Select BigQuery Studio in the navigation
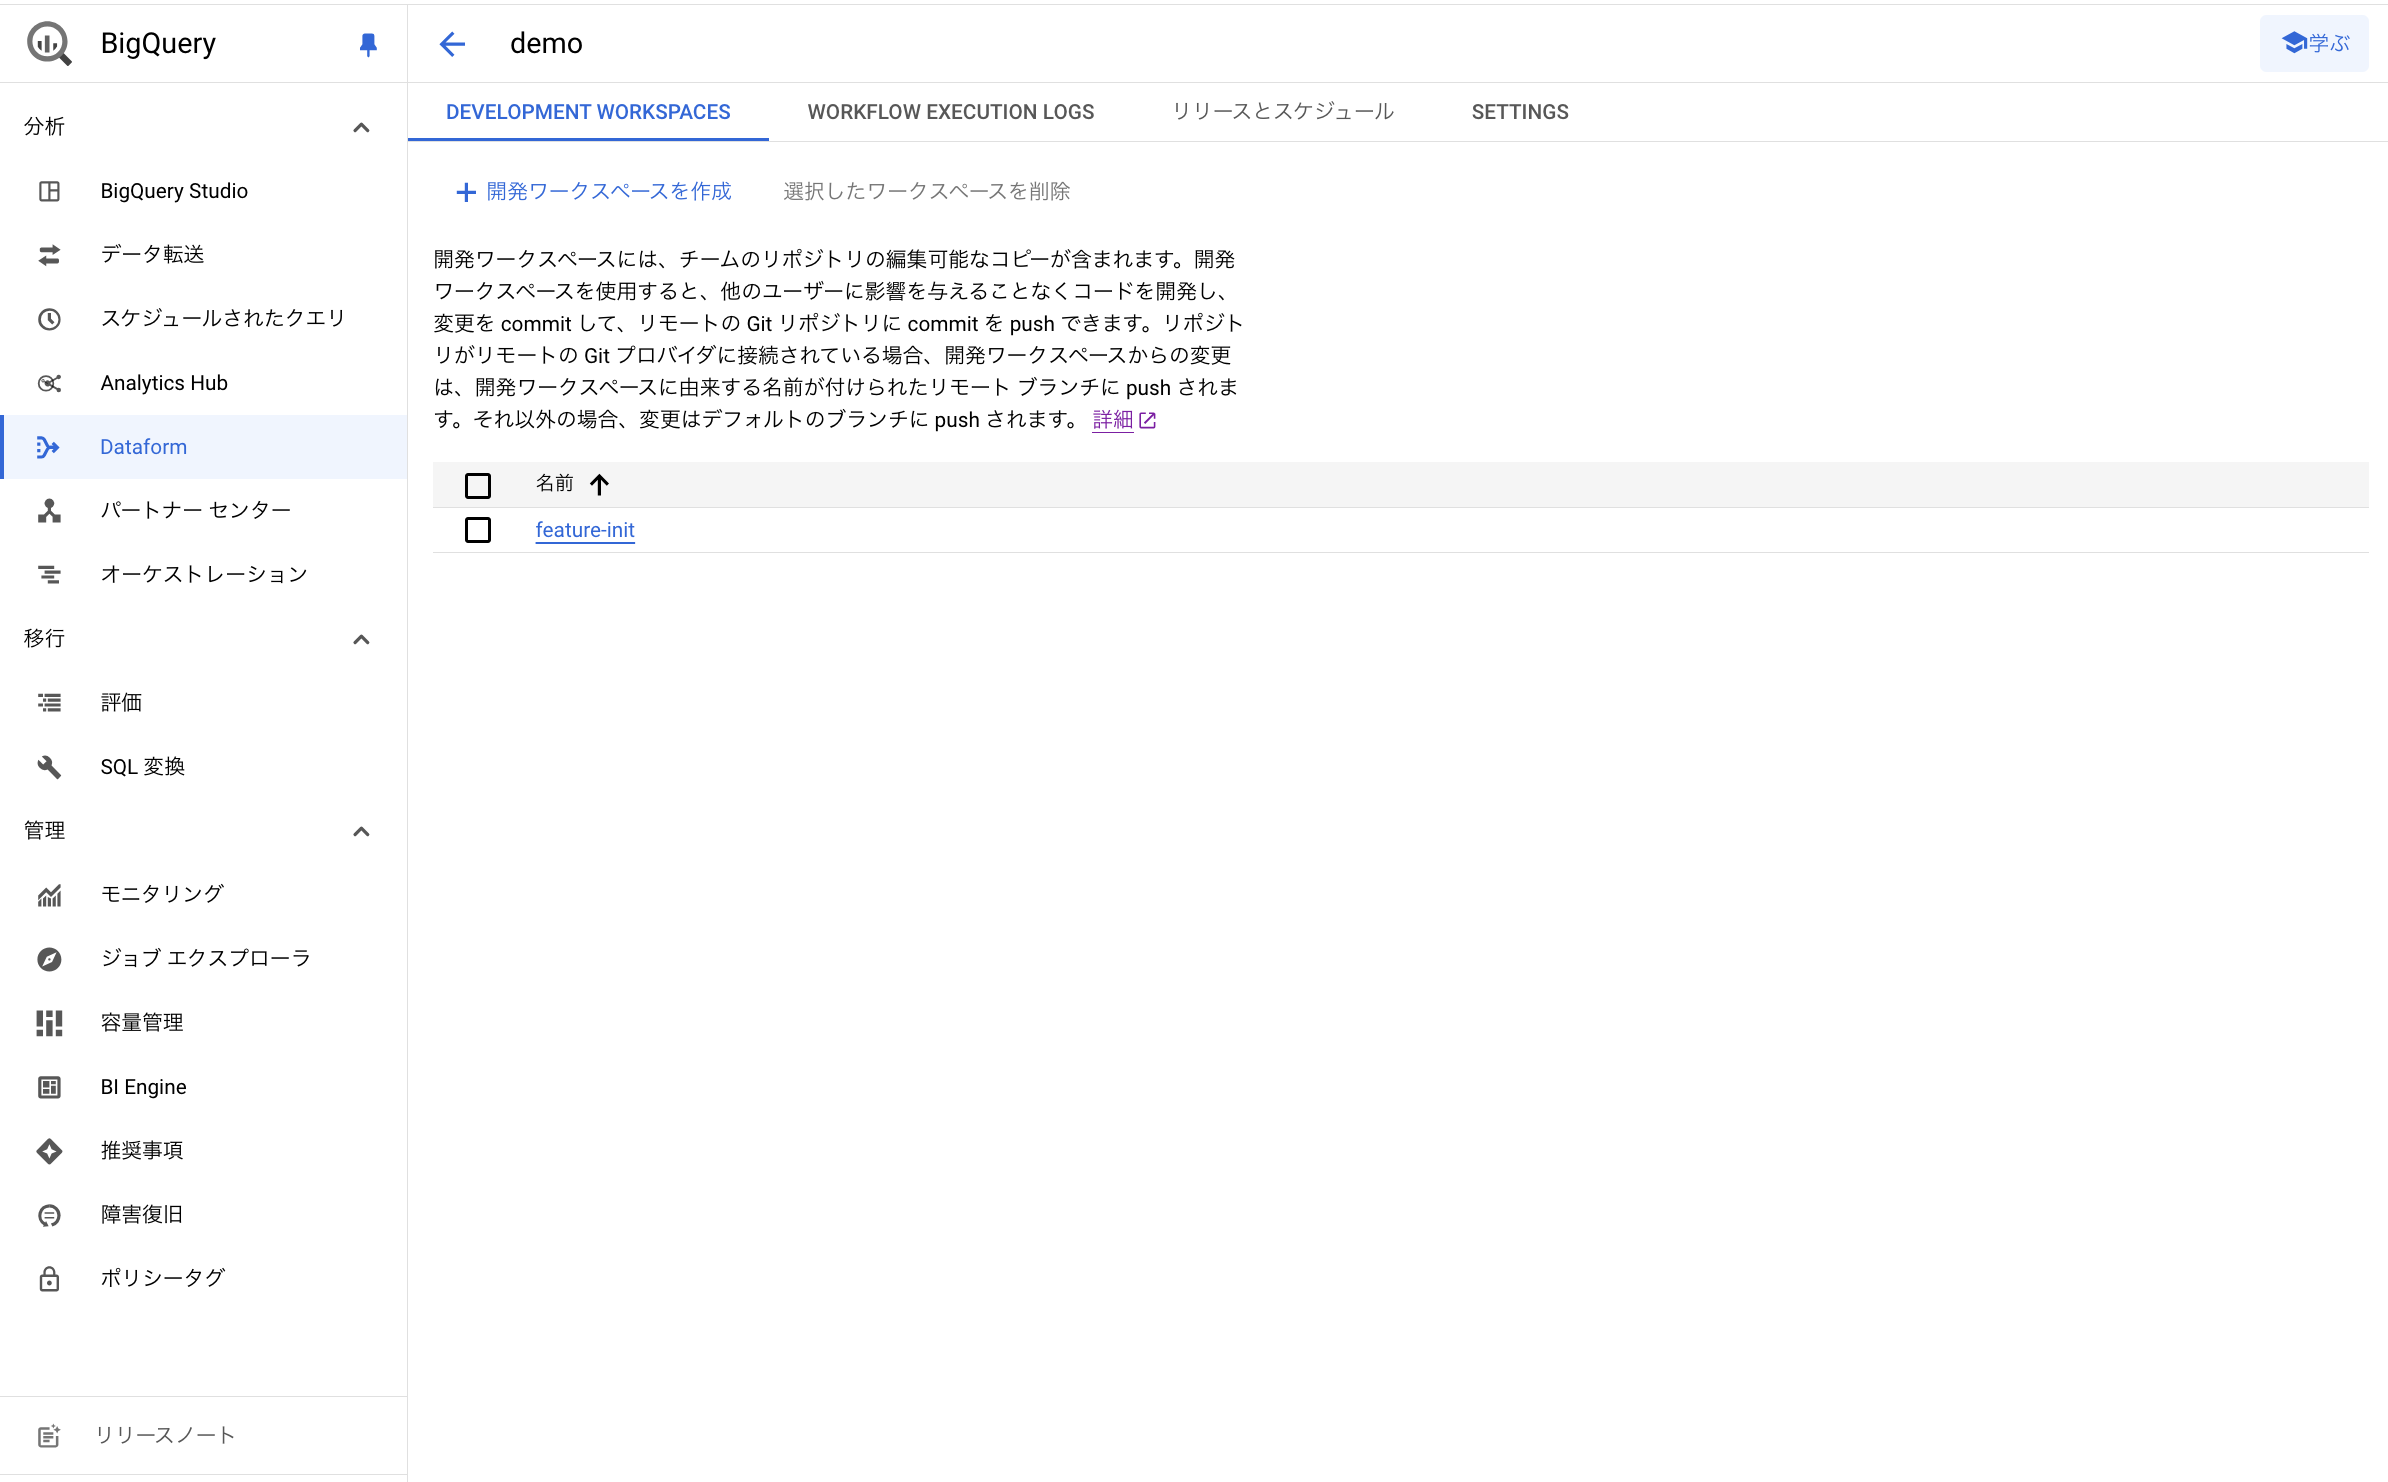Image resolution: width=2388 pixels, height=1482 pixels. click(x=173, y=190)
